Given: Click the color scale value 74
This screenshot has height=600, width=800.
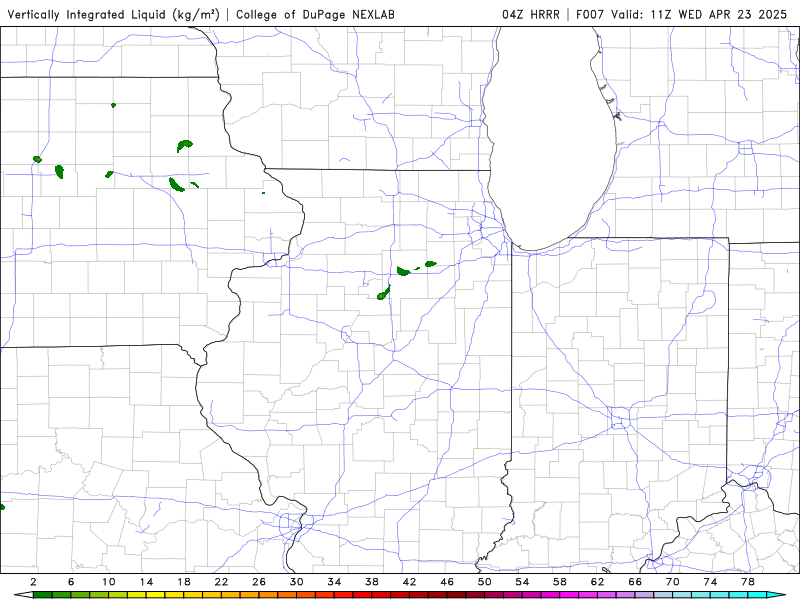Looking at the screenshot, I should tap(710, 582).
